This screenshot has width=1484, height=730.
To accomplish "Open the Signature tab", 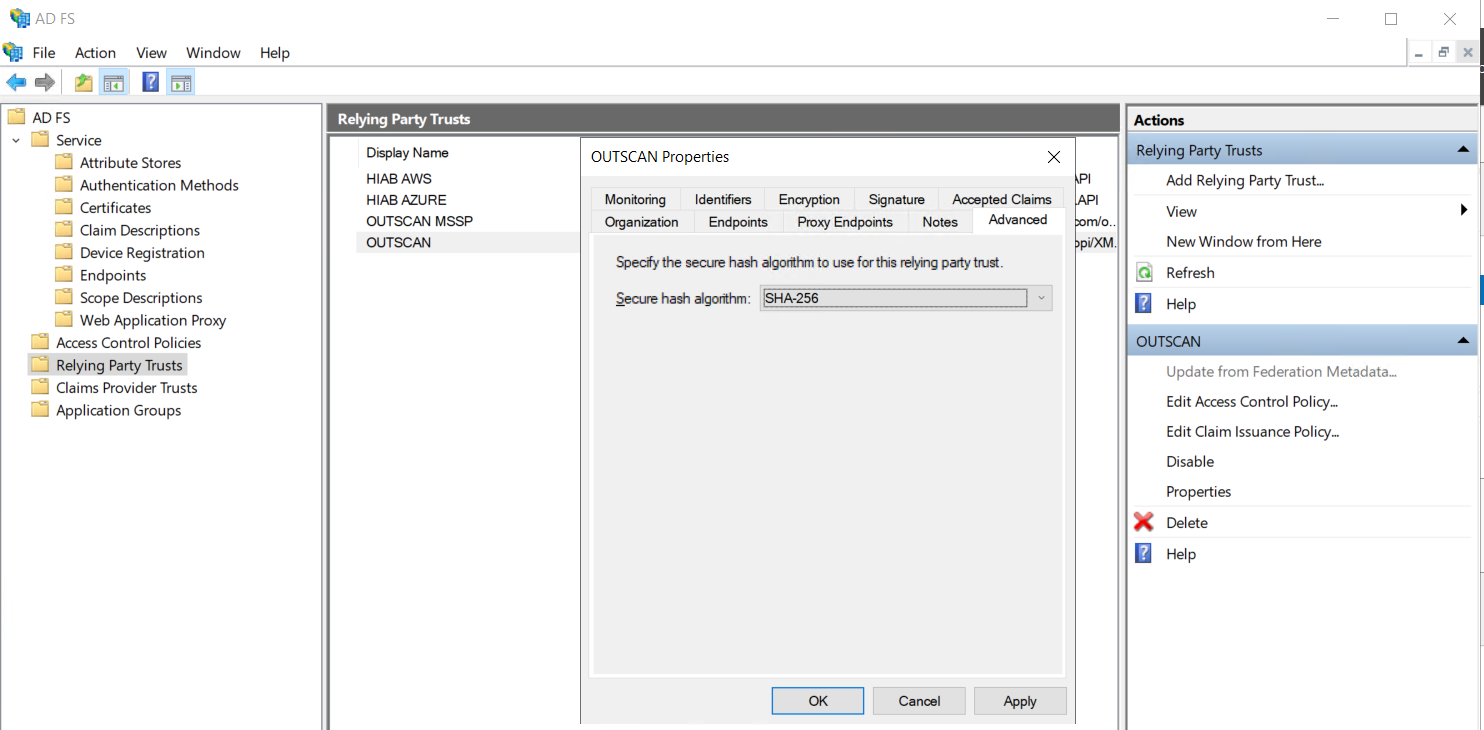I will 896,199.
